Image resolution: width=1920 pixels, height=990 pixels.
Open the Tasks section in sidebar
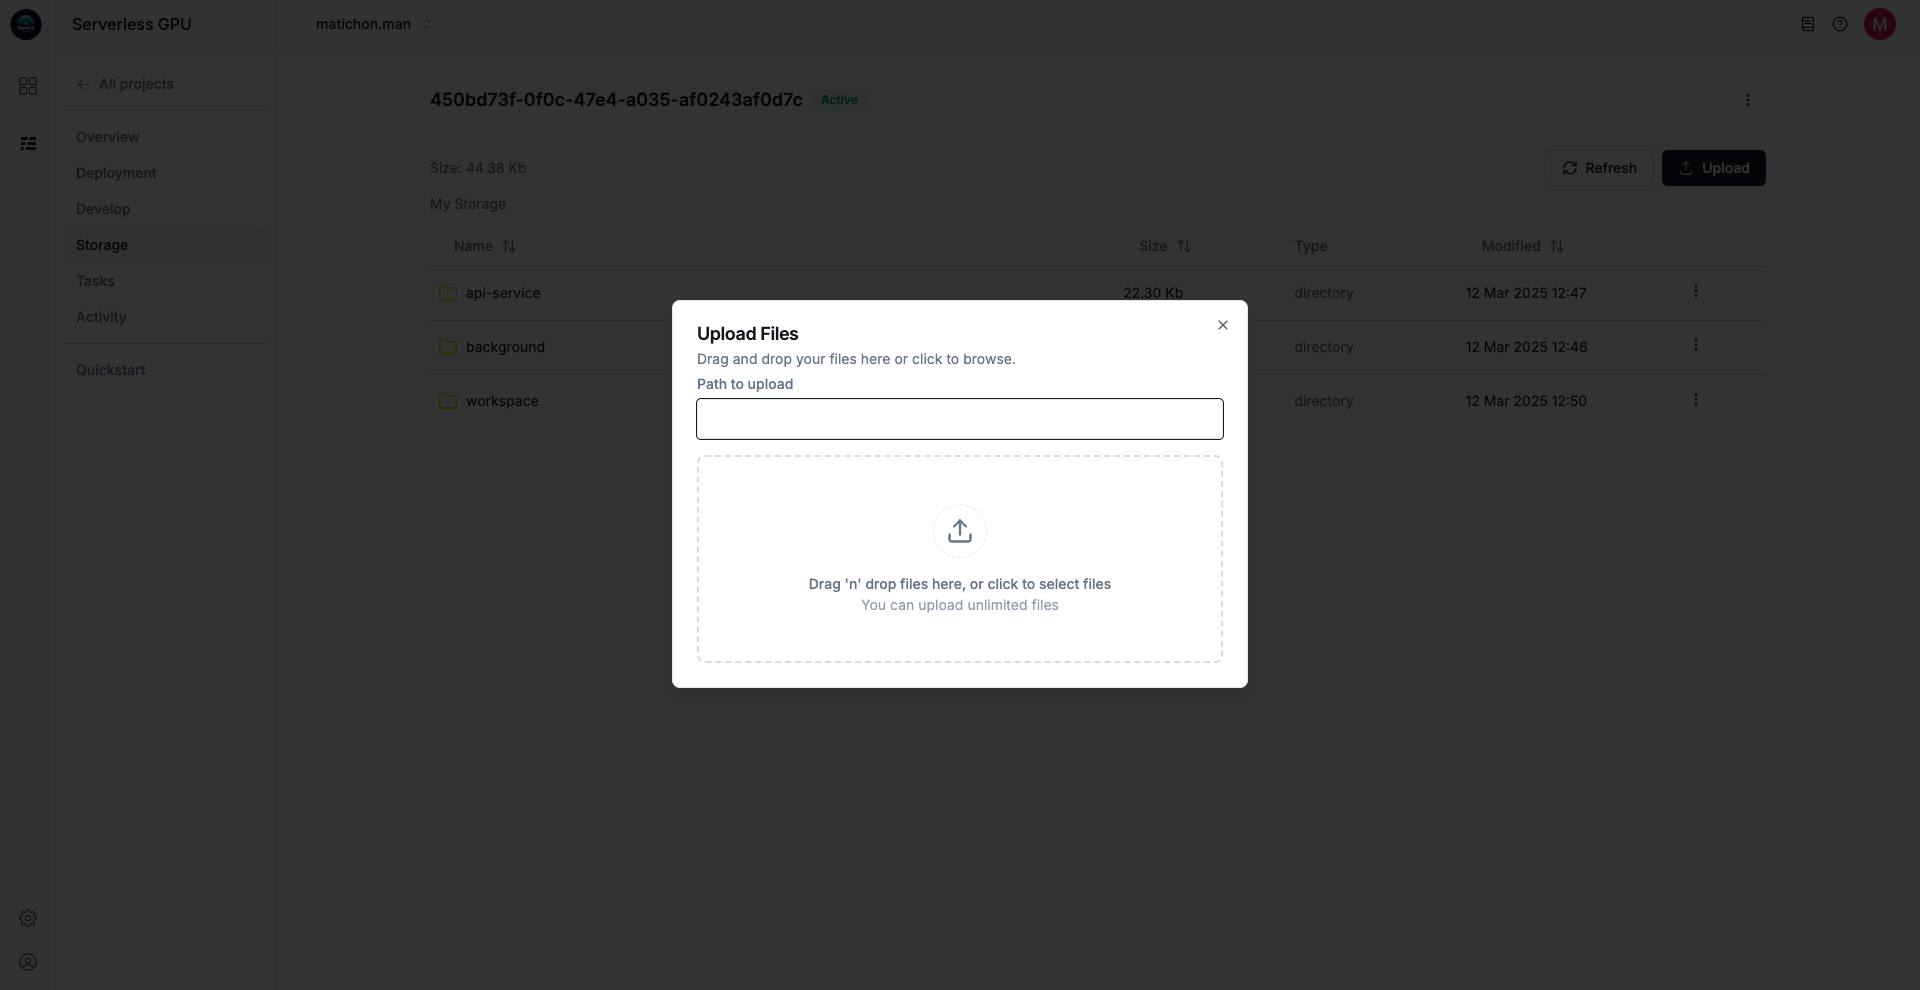pos(95,281)
